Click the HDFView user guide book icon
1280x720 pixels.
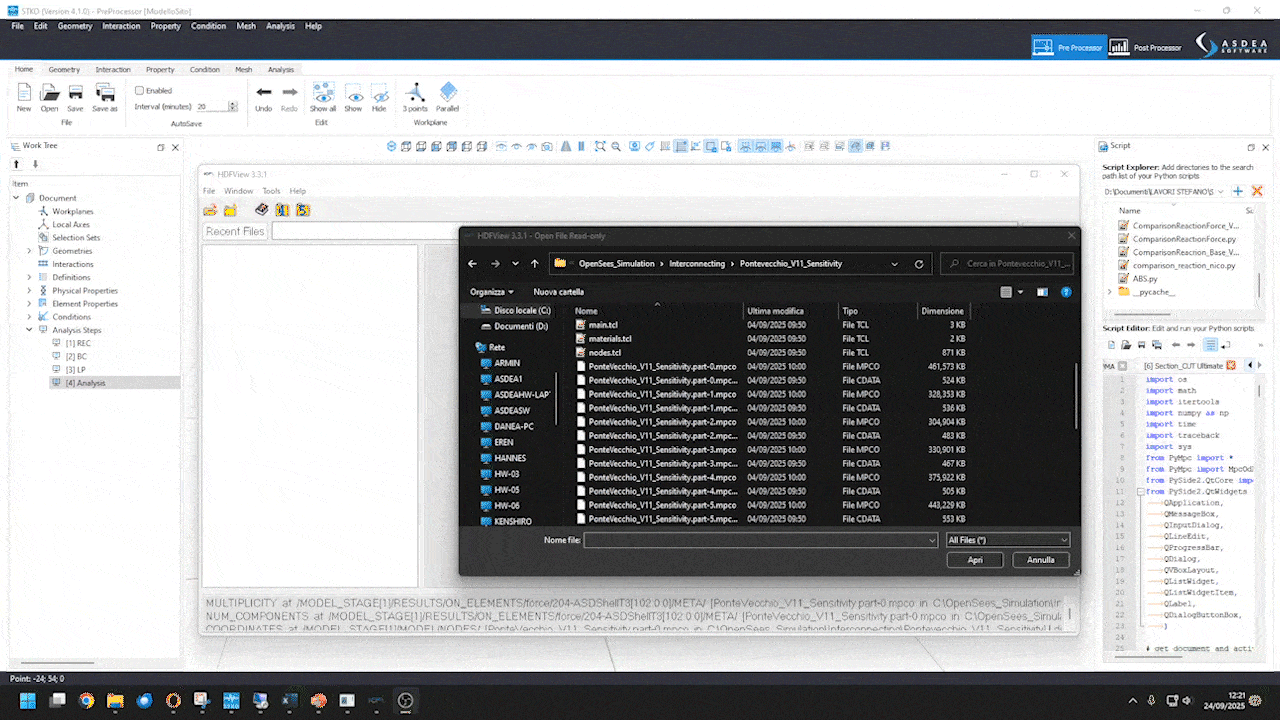pyautogui.click(x=262, y=210)
